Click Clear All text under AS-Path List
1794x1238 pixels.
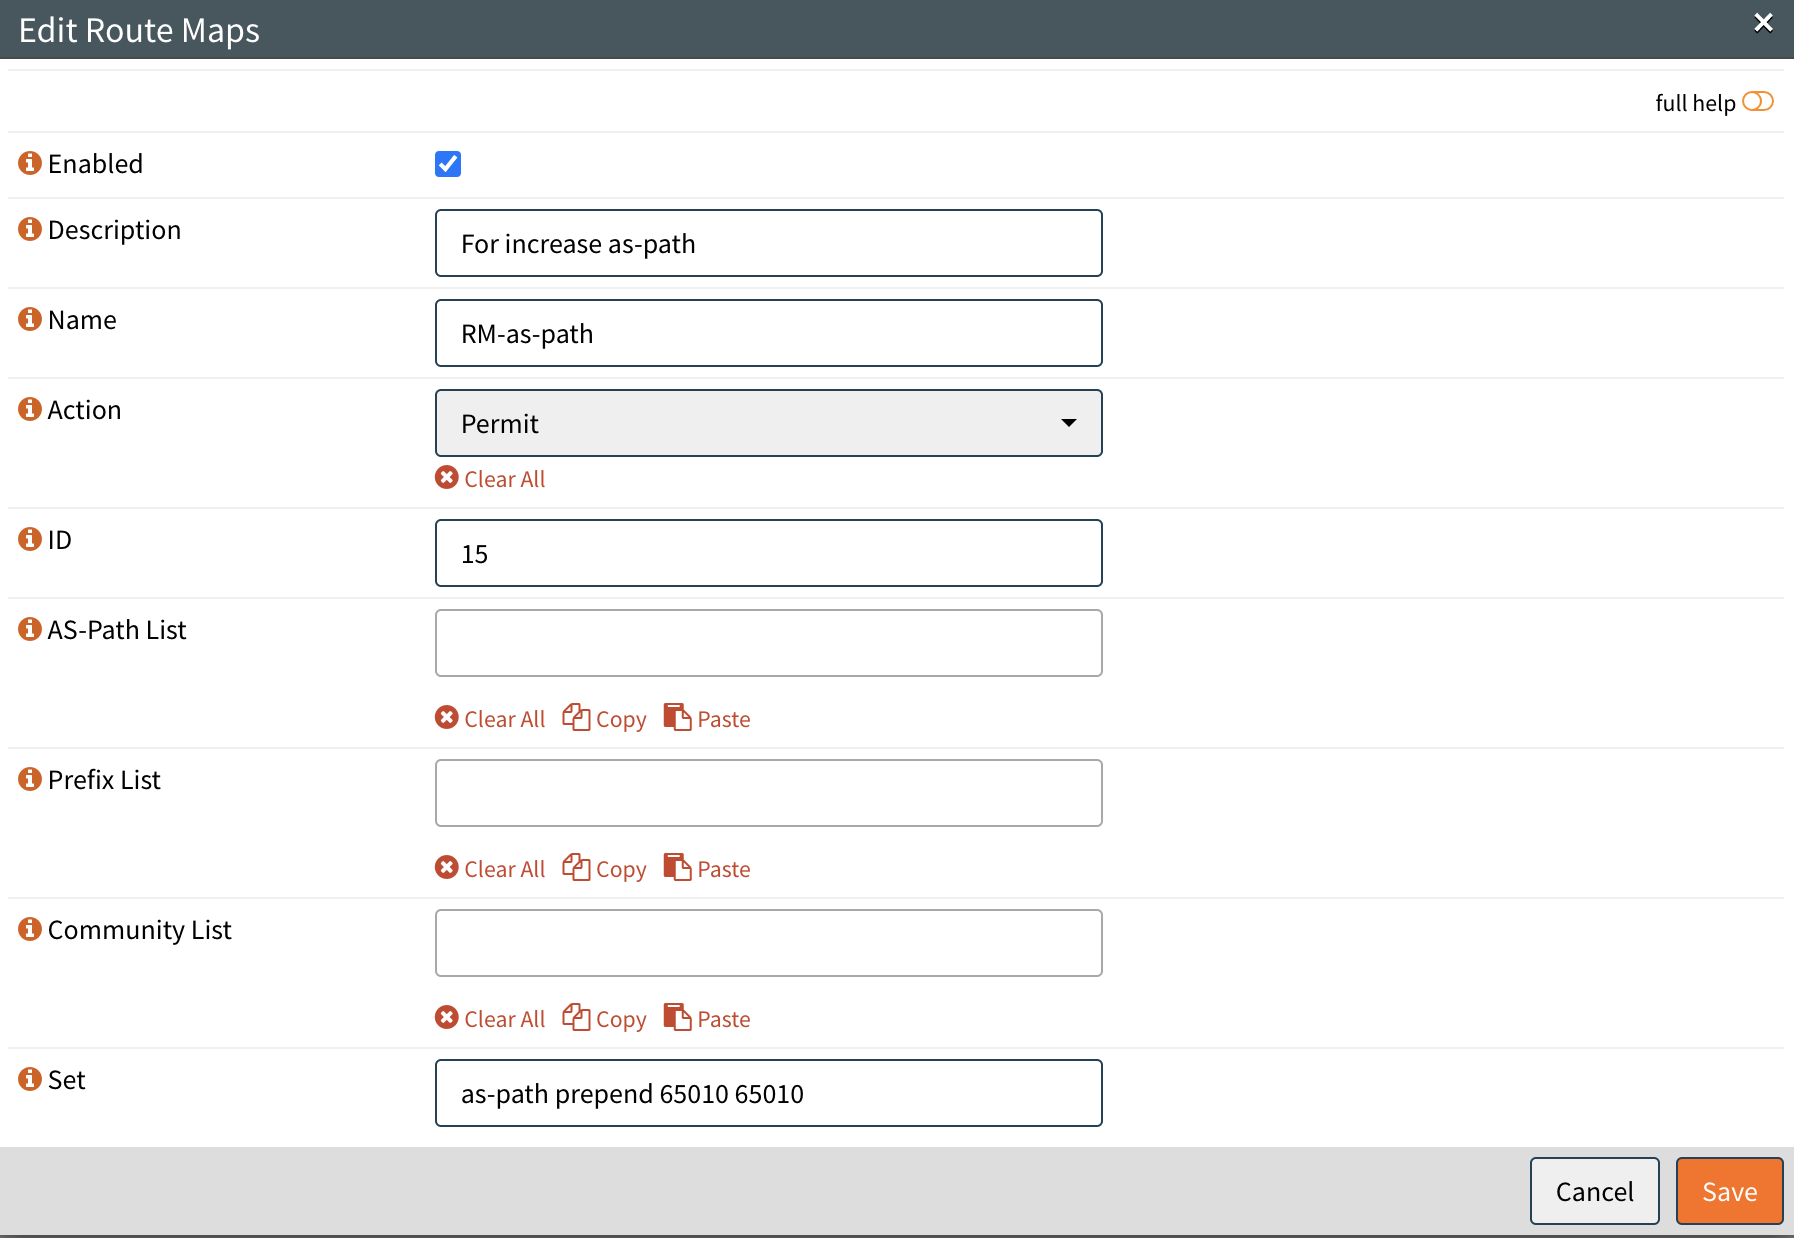pos(505,719)
